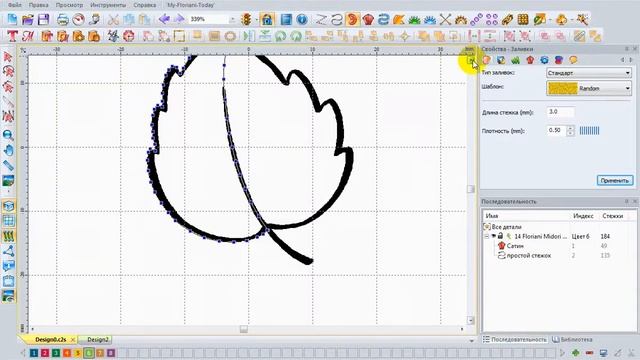Screen dimensions: 640x360
Task: Select the crossed needles X tool
Action: point(445,19)
